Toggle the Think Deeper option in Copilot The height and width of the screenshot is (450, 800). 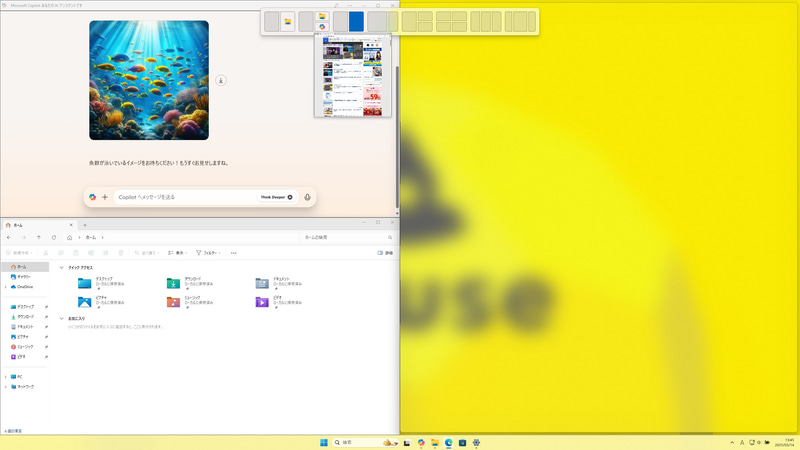[276, 197]
